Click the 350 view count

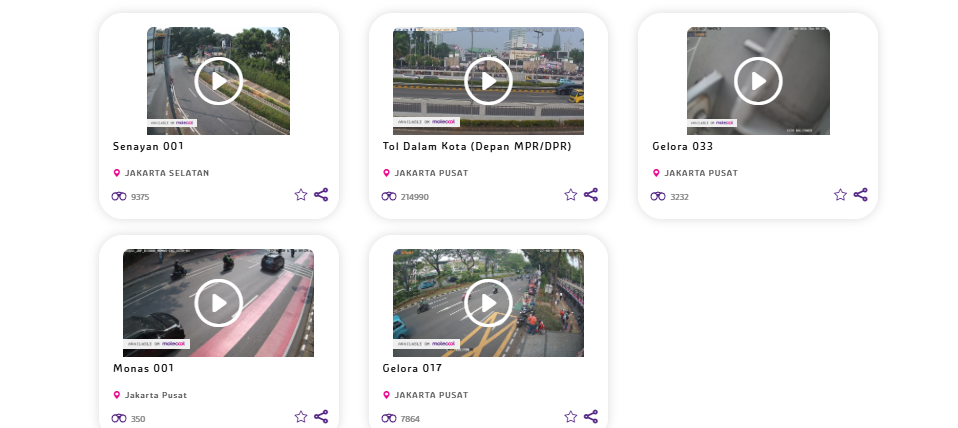138,419
